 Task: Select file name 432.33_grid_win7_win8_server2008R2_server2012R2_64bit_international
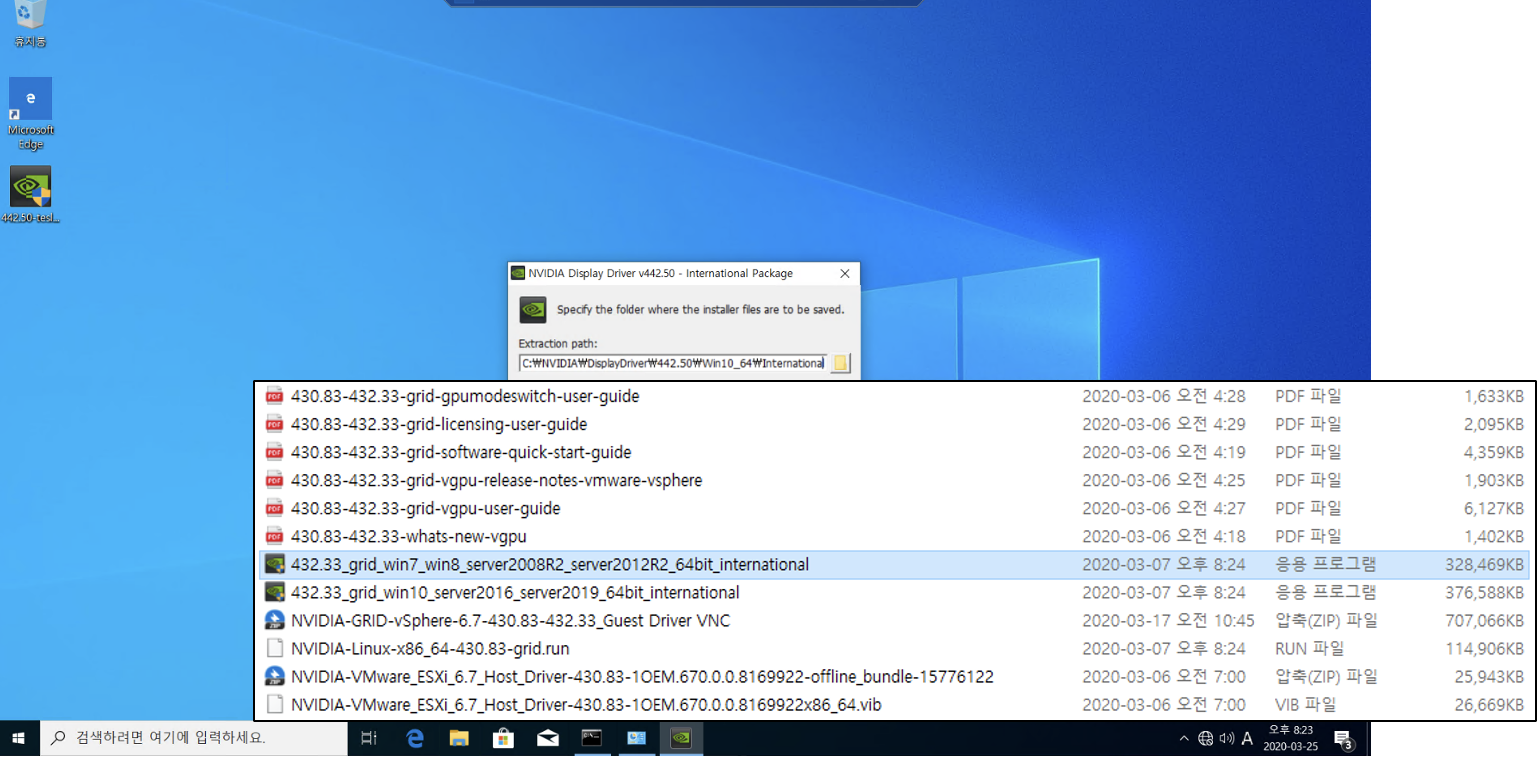pos(550,564)
